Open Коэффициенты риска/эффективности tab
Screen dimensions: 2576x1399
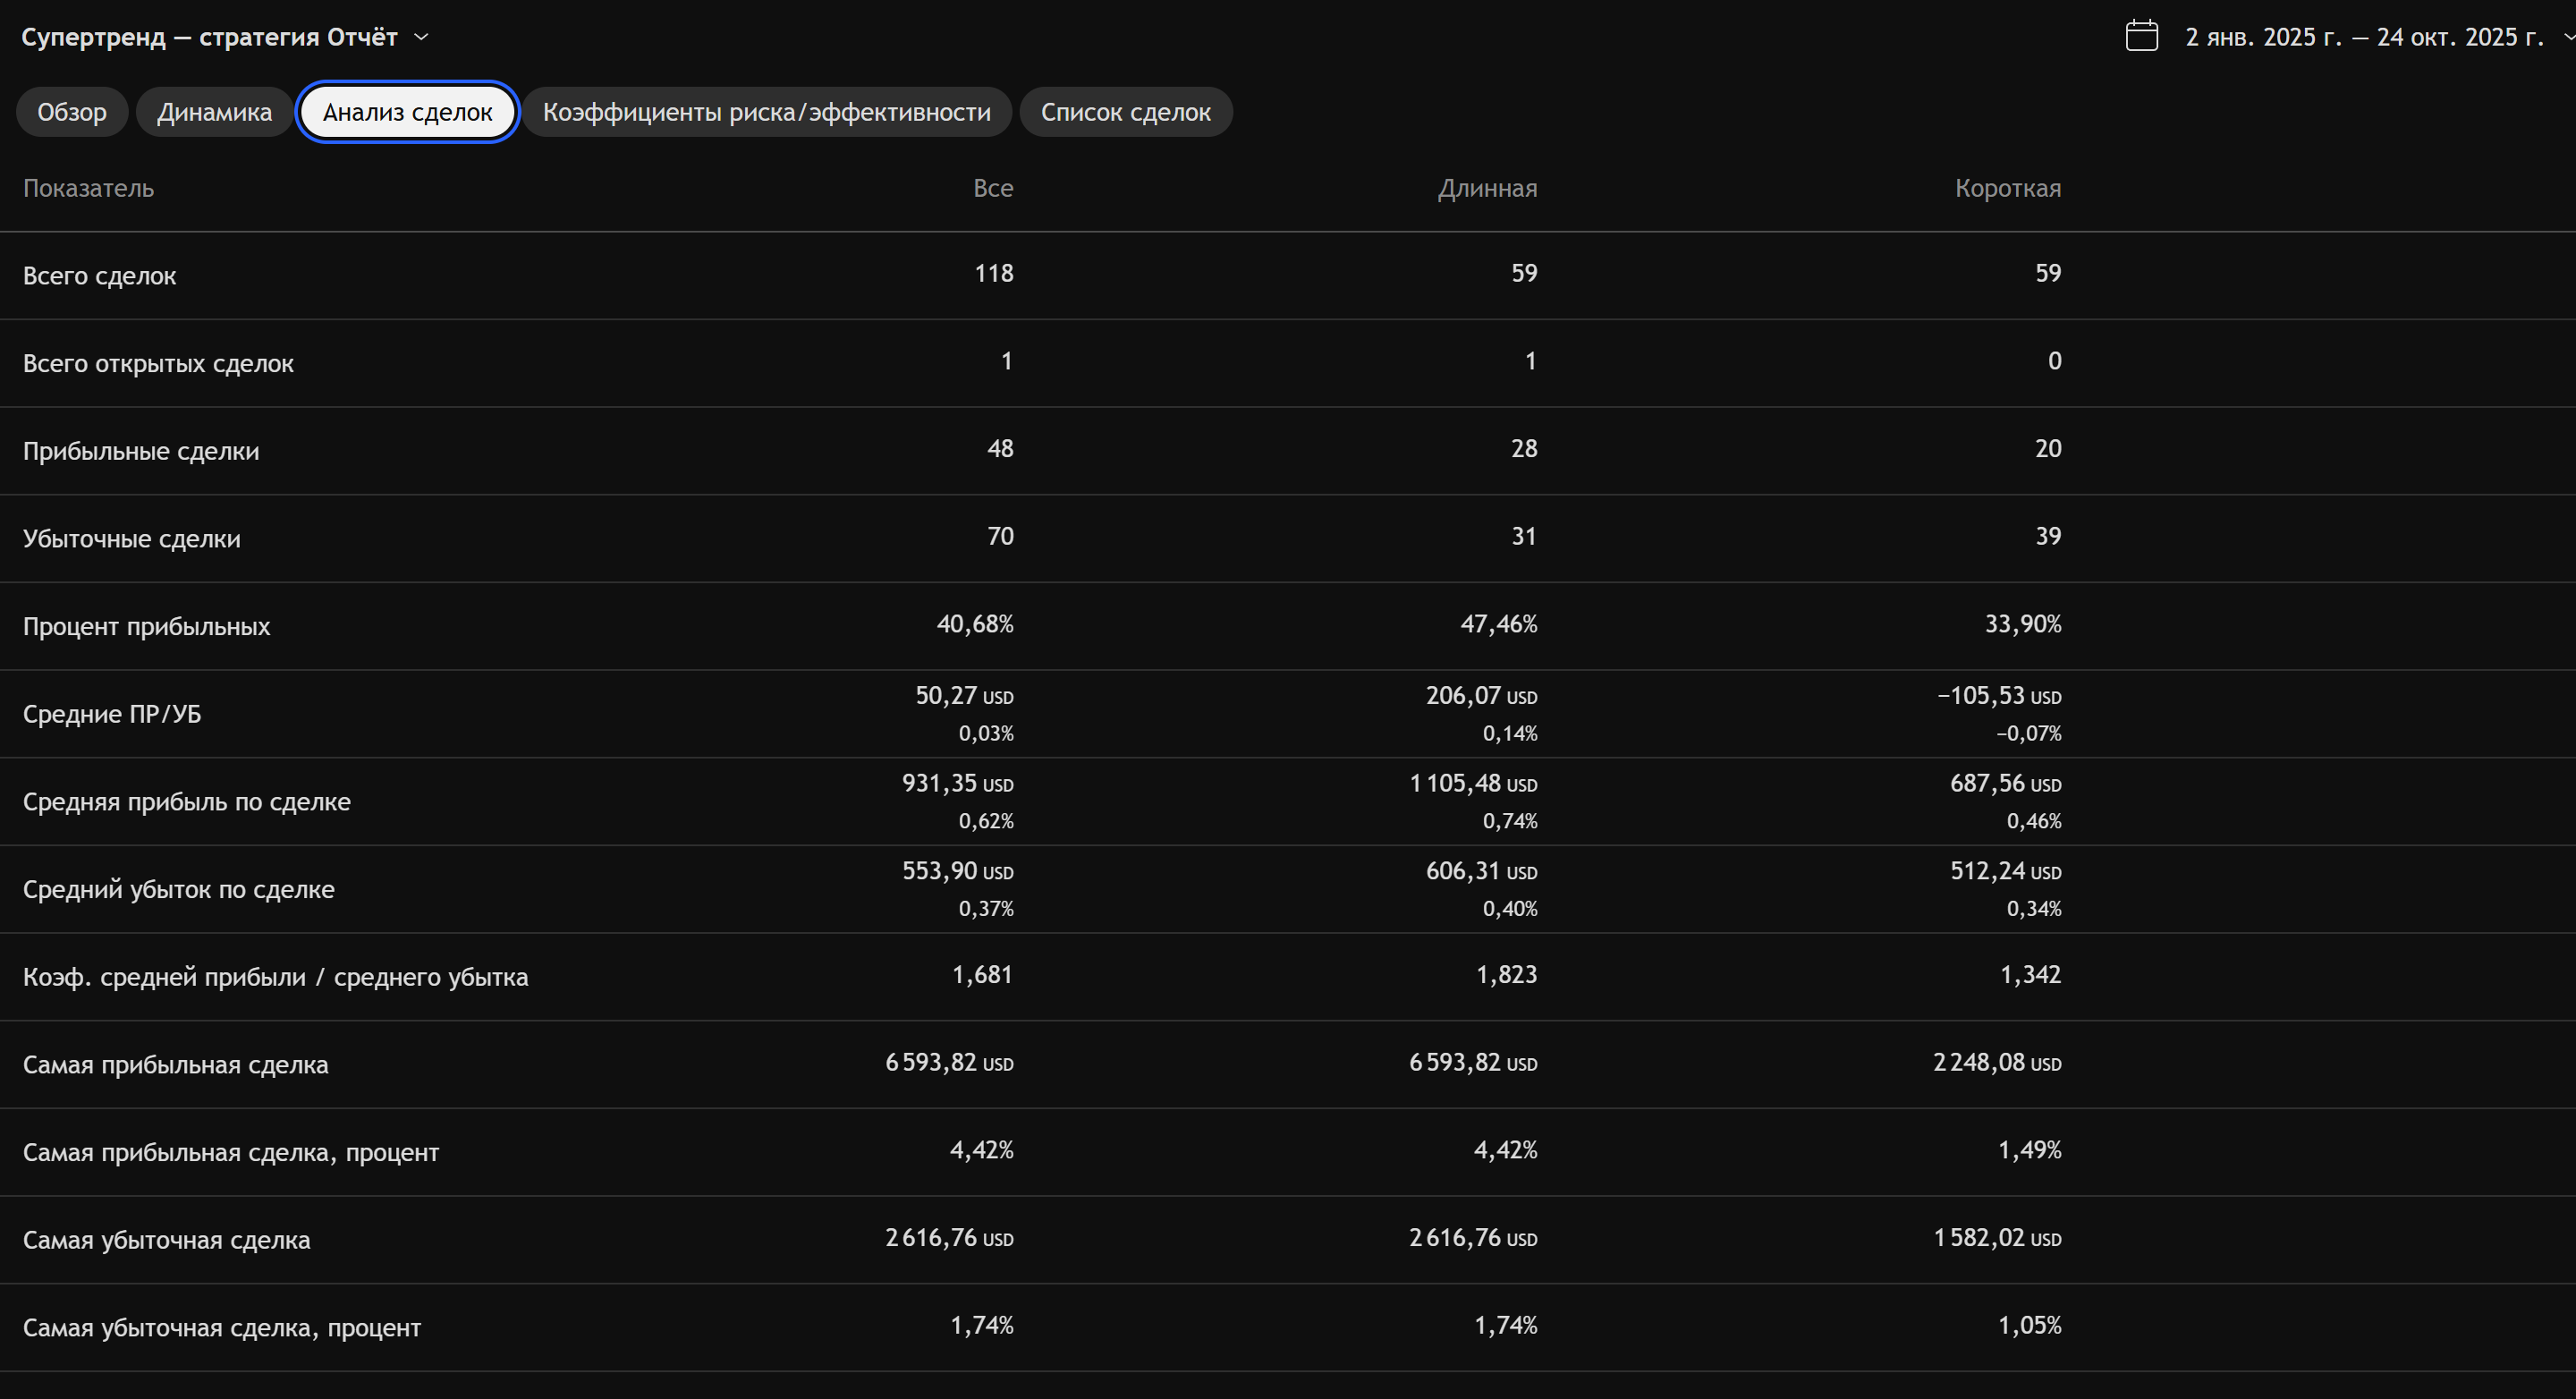pos(766,112)
